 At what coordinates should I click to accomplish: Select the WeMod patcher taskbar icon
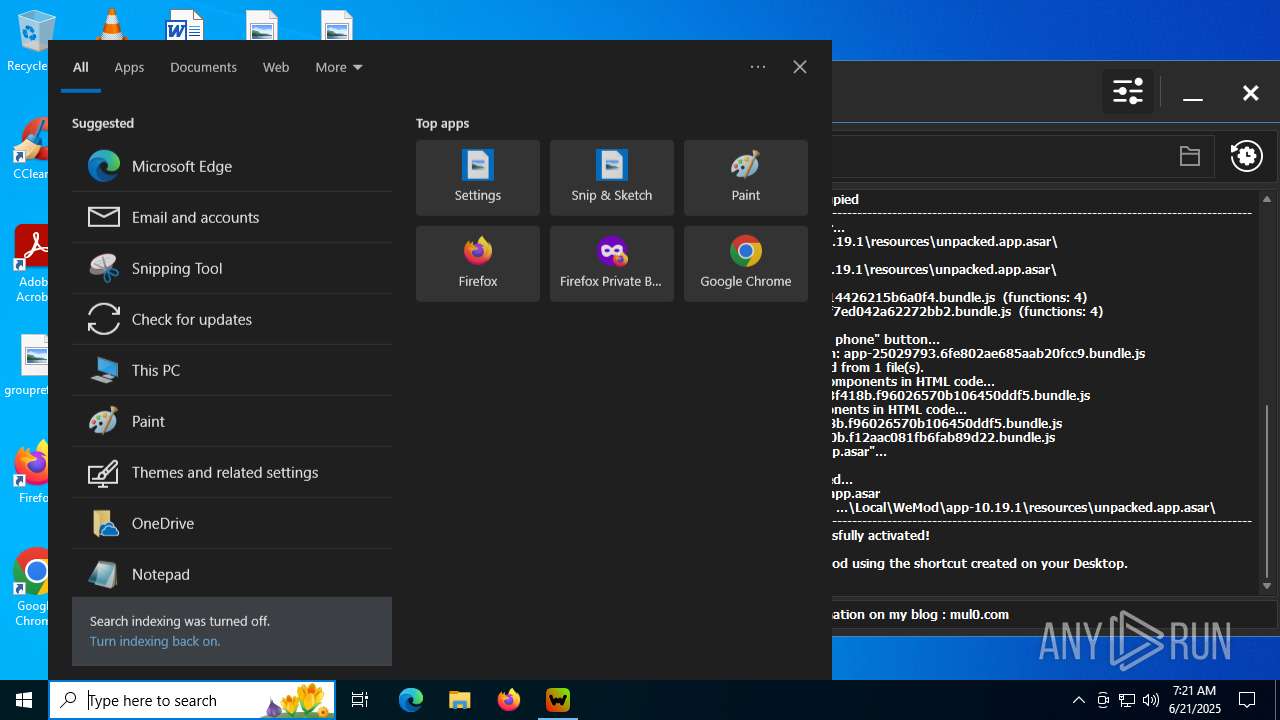click(558, 700)
